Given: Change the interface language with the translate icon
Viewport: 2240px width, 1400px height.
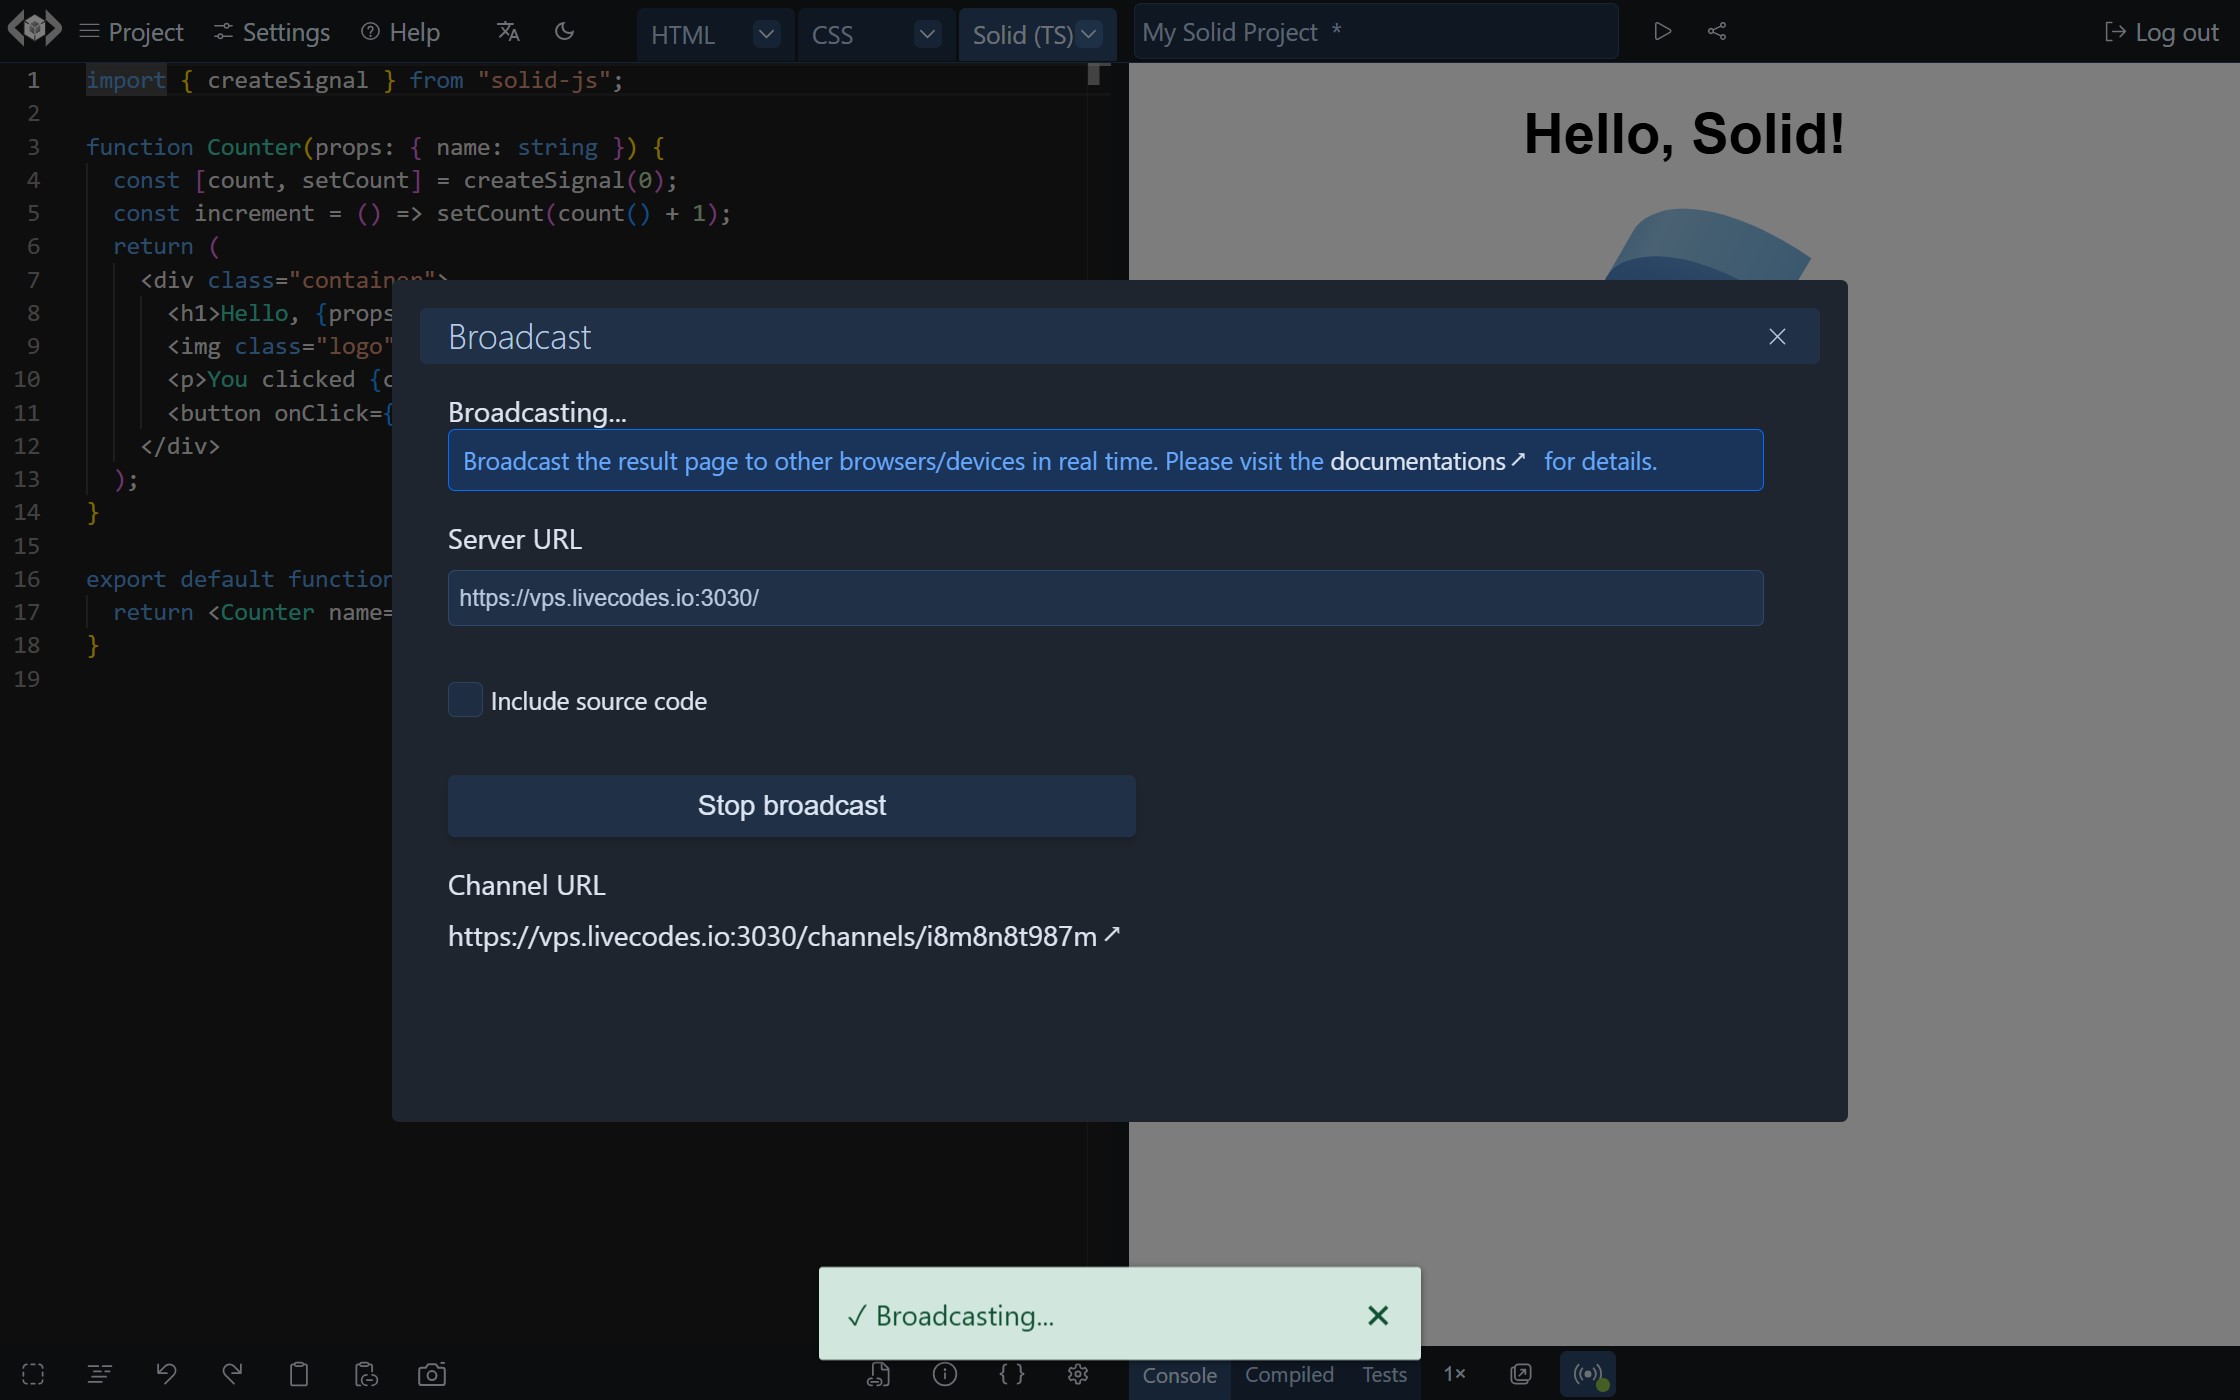Looking at the screenshot, I should pyautogui.click(x=507, y=31).
